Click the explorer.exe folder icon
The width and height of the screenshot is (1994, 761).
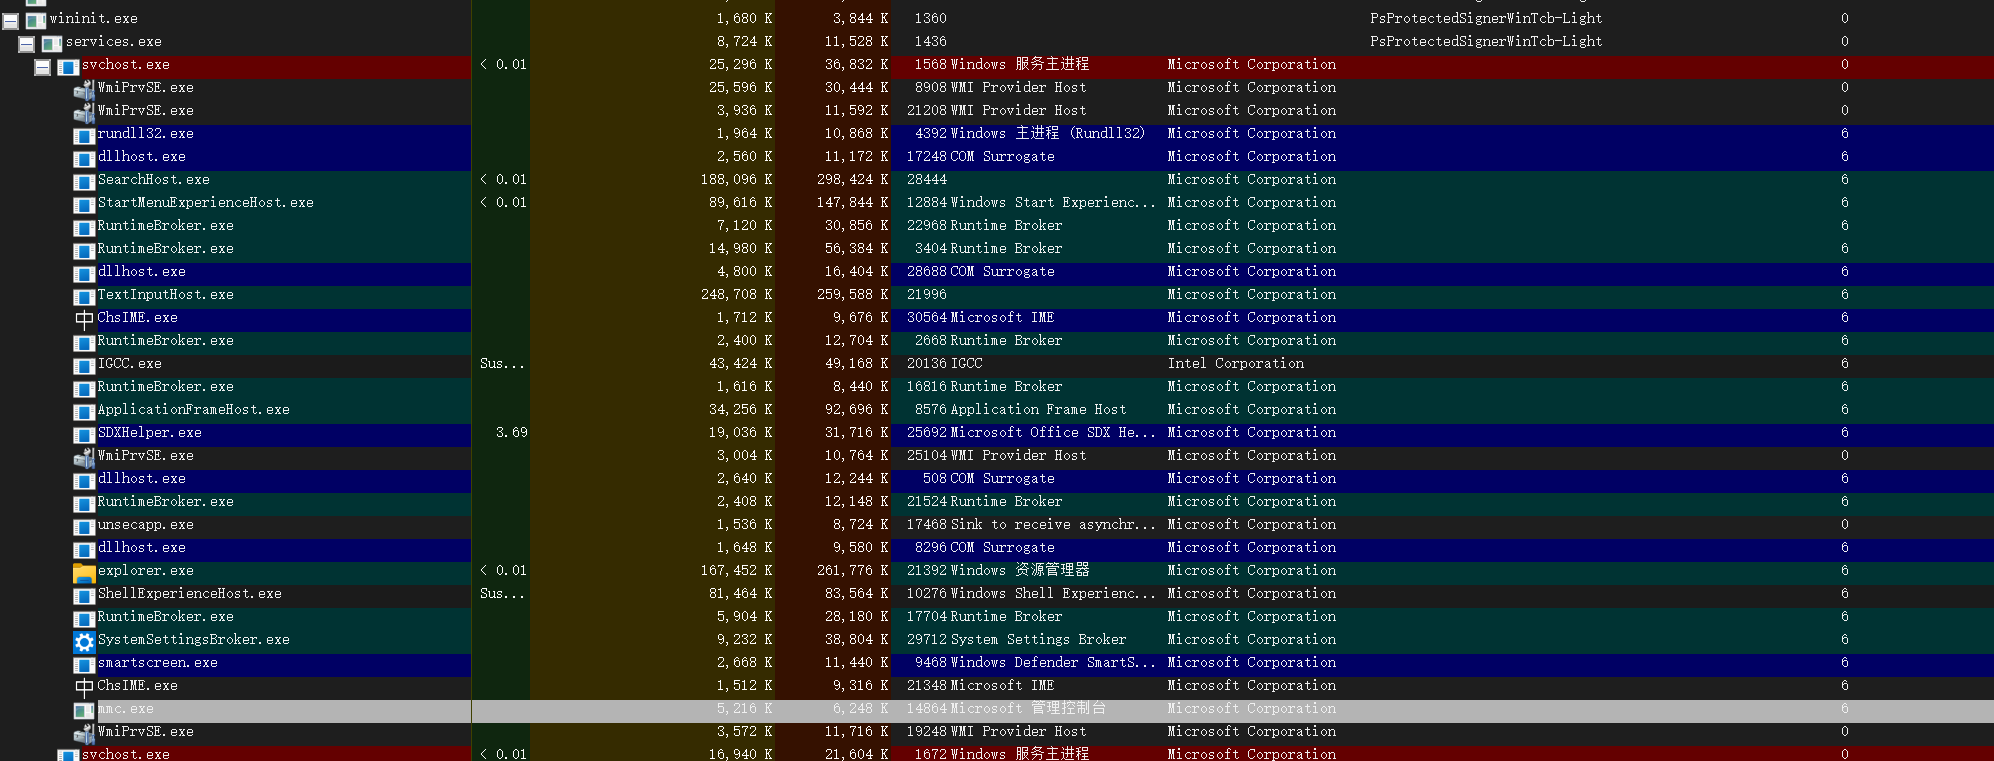click(84, 572)
